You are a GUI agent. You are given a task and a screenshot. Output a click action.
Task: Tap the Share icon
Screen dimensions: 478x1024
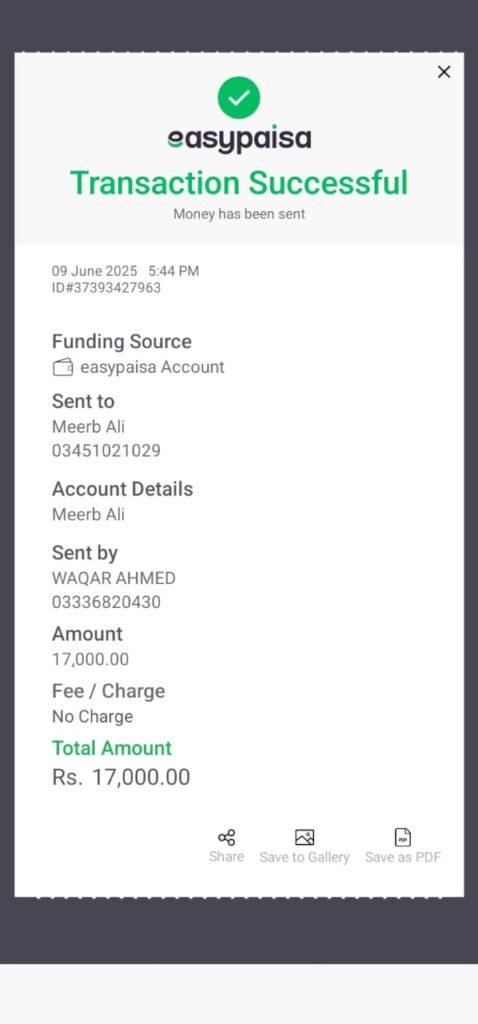tap(227, 837)
